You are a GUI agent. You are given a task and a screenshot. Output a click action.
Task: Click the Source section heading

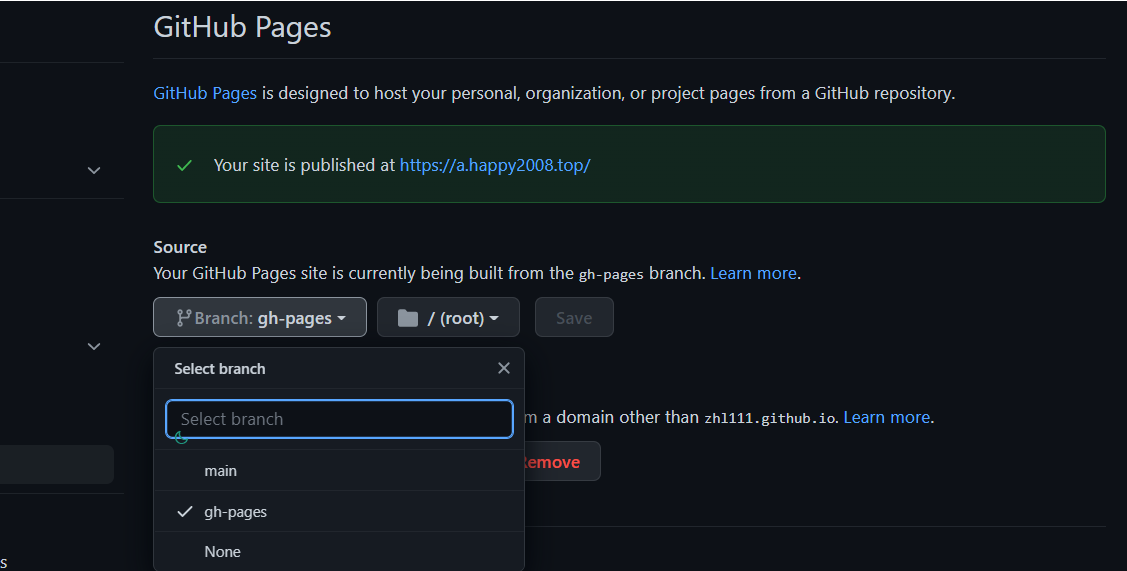pyautogui.click(x=180, y=247)
